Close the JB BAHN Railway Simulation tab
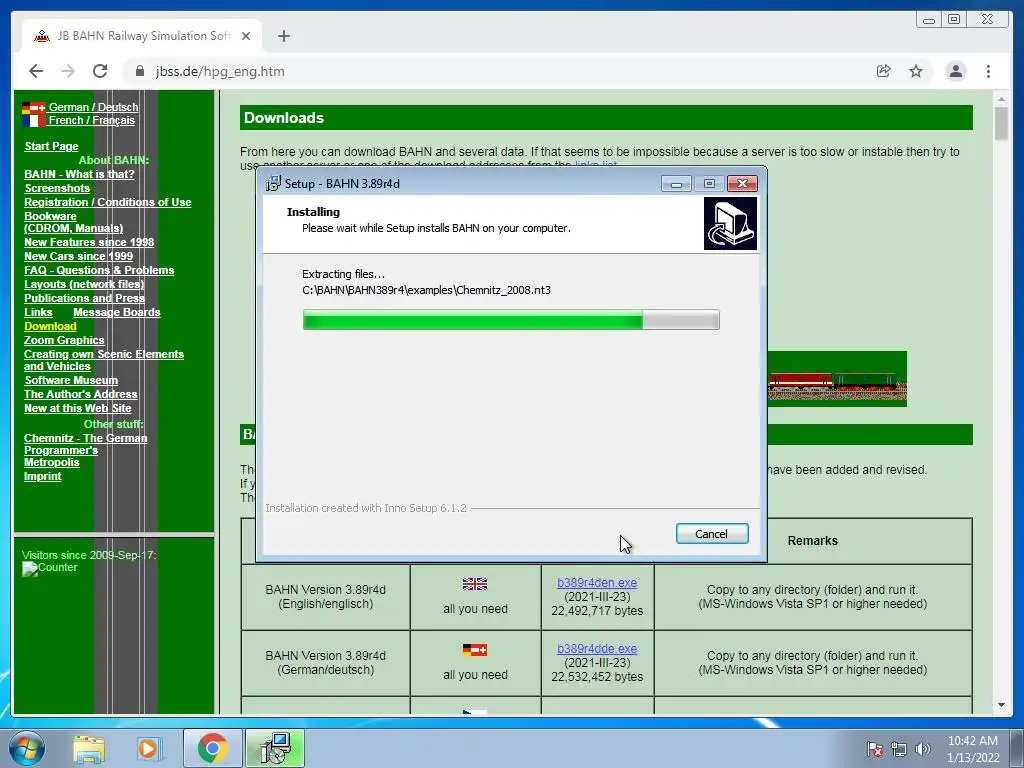The image size is (1024, 768). [x=246, y=36]
